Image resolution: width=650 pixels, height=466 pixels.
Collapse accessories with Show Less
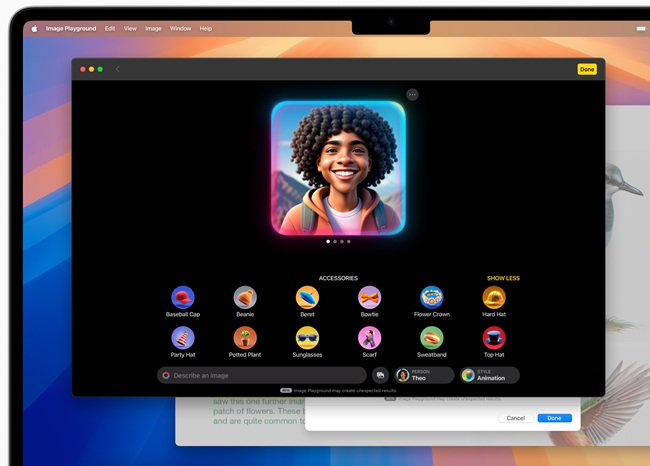click(503, 278)
